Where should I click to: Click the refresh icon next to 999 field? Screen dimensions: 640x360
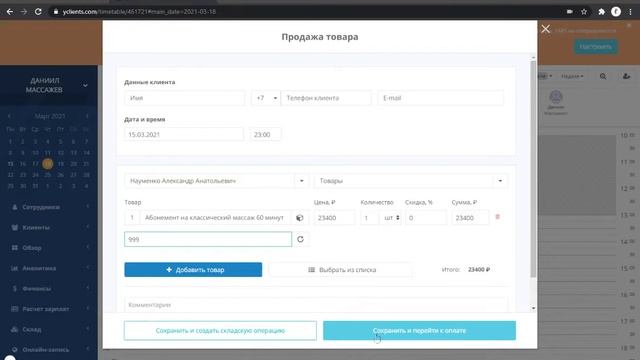click(x=300, y=239)
